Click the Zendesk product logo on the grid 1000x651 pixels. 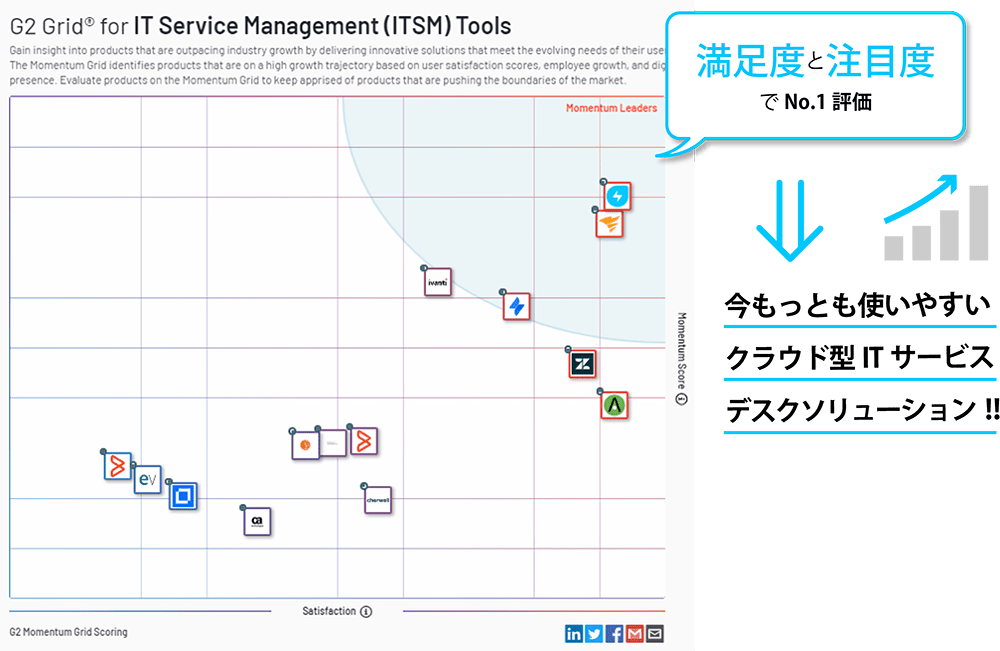click(x=582, y=364)
